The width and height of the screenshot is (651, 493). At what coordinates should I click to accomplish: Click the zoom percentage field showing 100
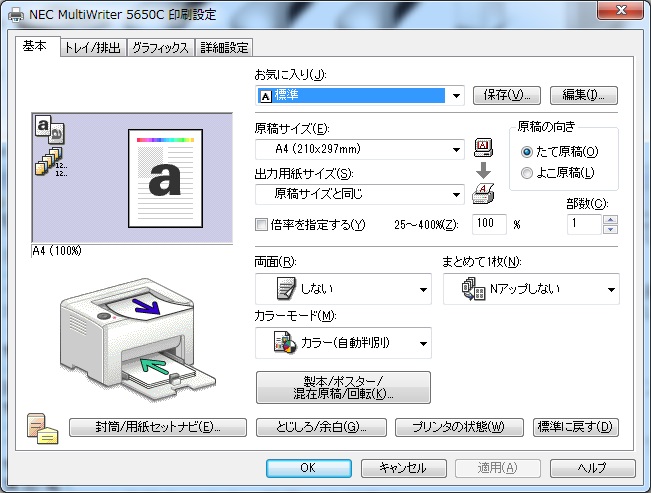coord(489,224)
